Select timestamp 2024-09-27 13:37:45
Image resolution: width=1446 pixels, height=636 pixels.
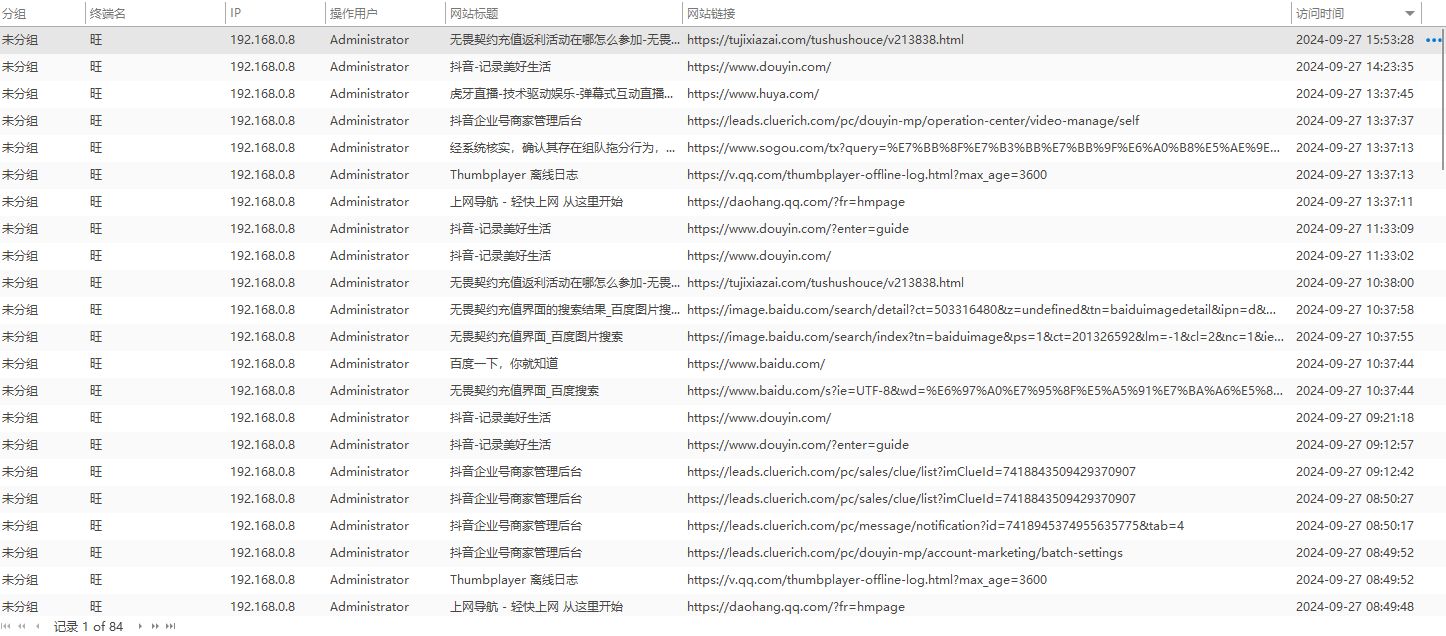1355,94
